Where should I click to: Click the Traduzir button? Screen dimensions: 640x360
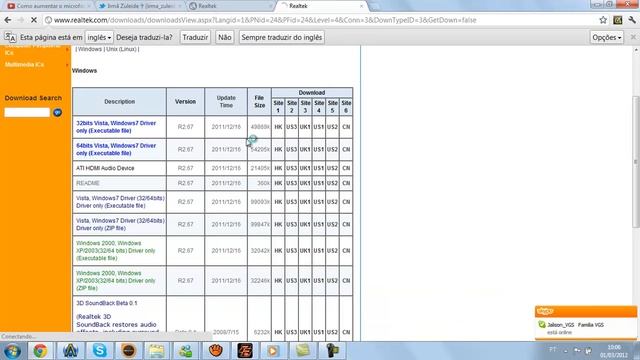pyautogui.click(x=195, y=37)
